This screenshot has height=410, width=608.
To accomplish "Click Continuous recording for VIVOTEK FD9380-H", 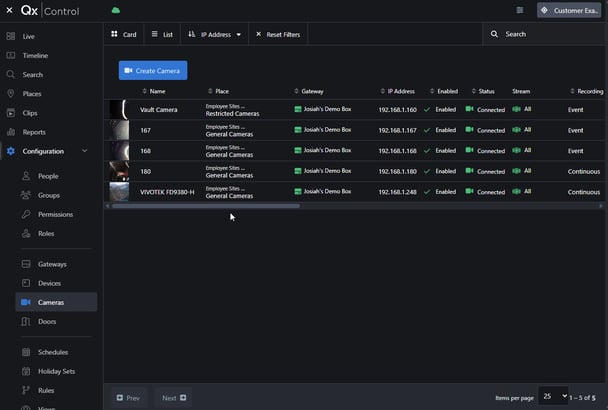I will [x=584, y=192].
